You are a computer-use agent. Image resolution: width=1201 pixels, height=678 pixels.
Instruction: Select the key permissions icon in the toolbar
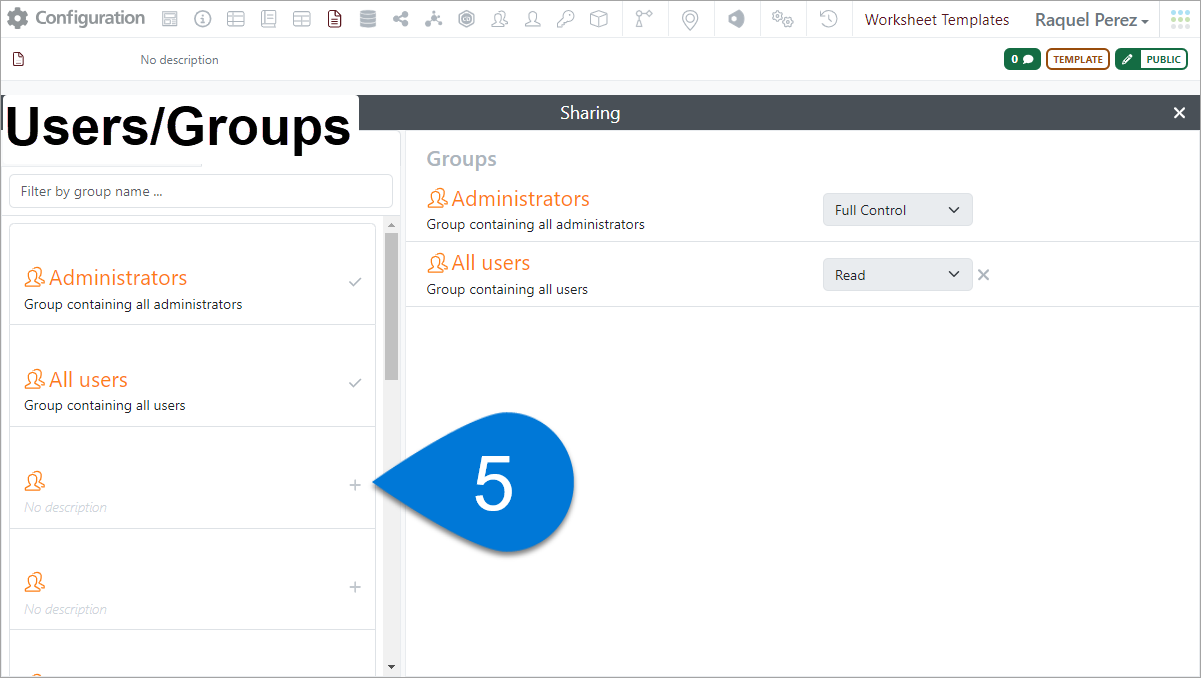(565, 18)
